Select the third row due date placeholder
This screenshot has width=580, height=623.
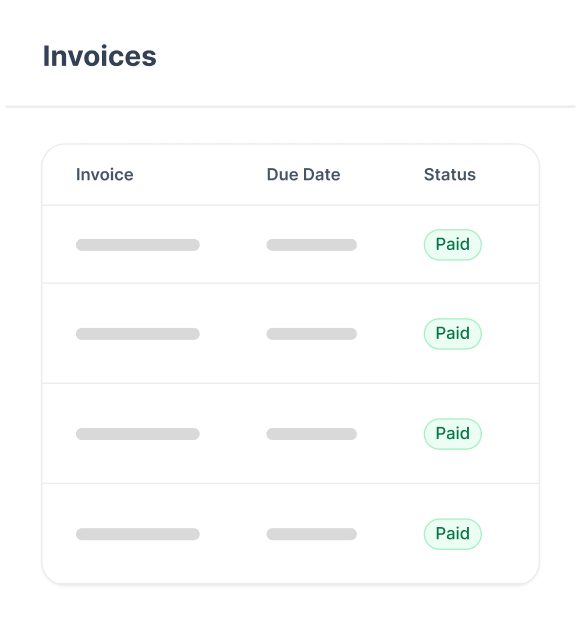[311, 434]
